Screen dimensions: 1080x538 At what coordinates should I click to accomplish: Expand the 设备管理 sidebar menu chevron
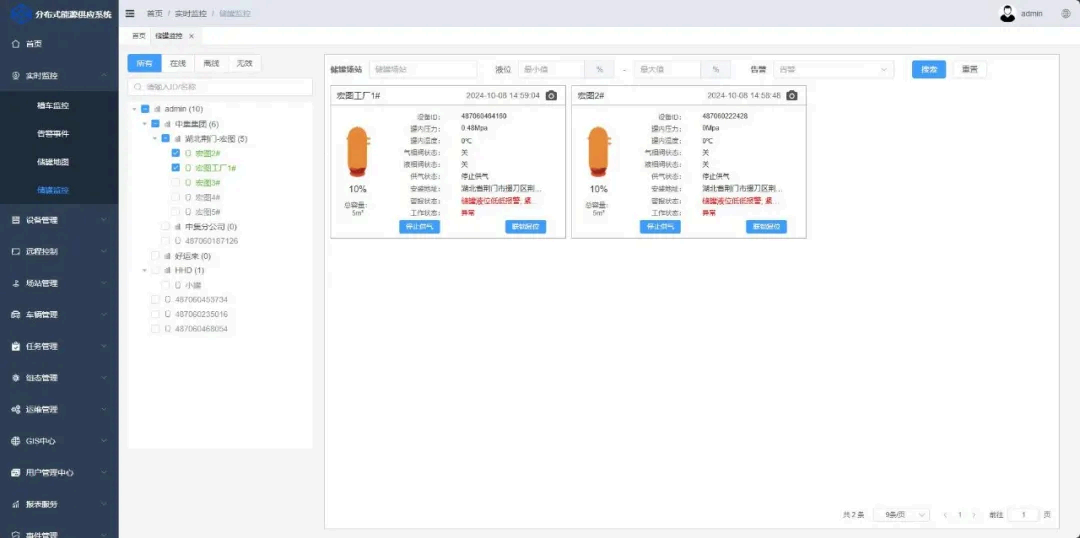(x=104, y=220)
